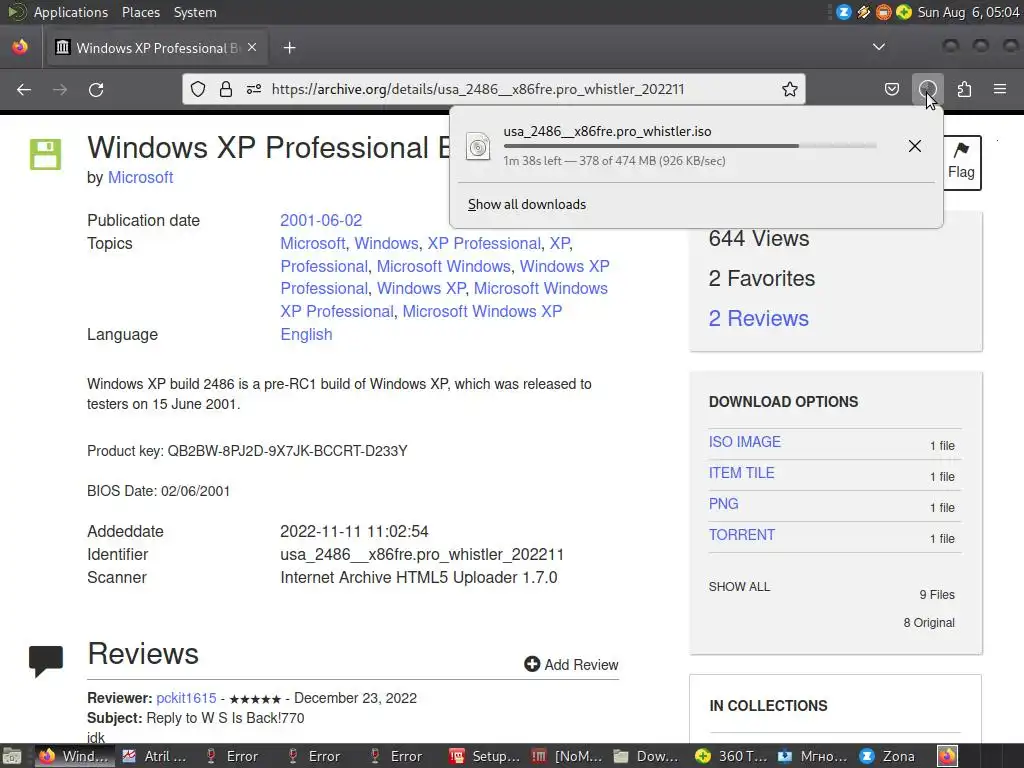Switch to 360 T... taskbar window
Image resolution: width=1024 pixels, height=768 pixels.
[x=730, y=756]
